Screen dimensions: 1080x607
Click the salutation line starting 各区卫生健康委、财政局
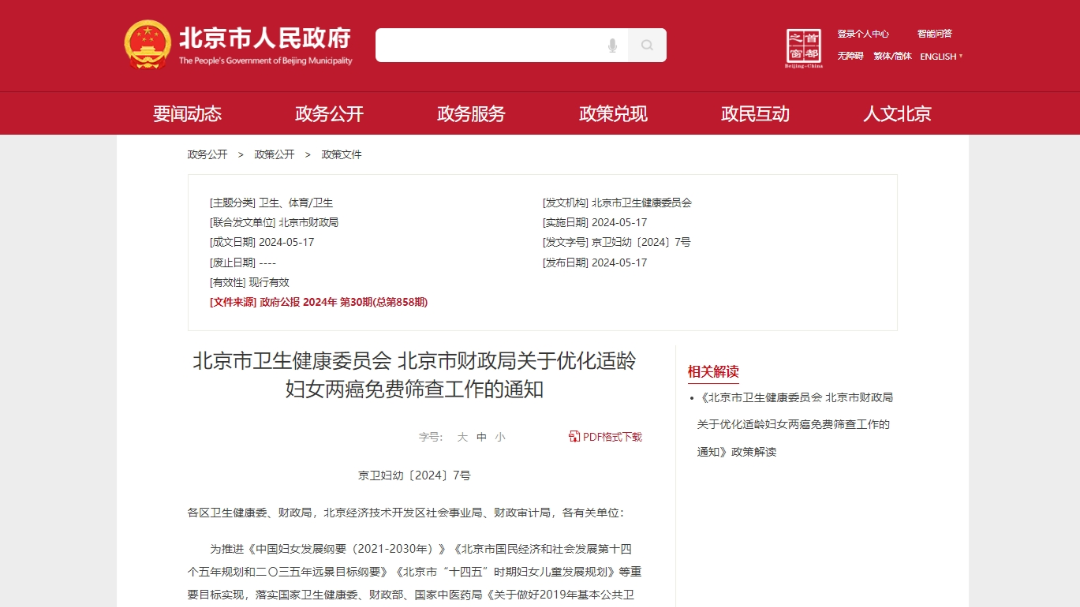click(x=406, y=513)
